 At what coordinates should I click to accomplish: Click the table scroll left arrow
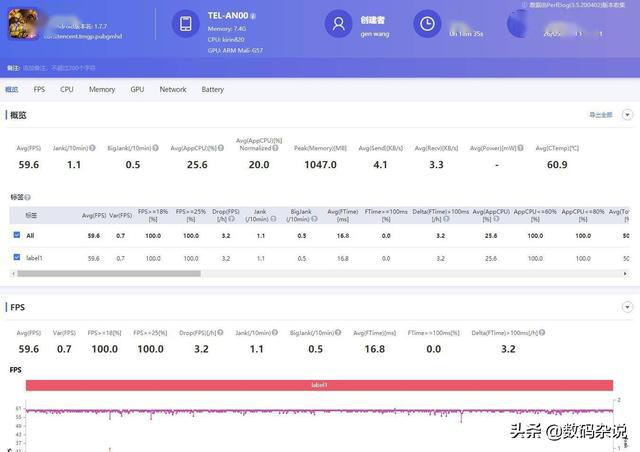coord(13,274)
